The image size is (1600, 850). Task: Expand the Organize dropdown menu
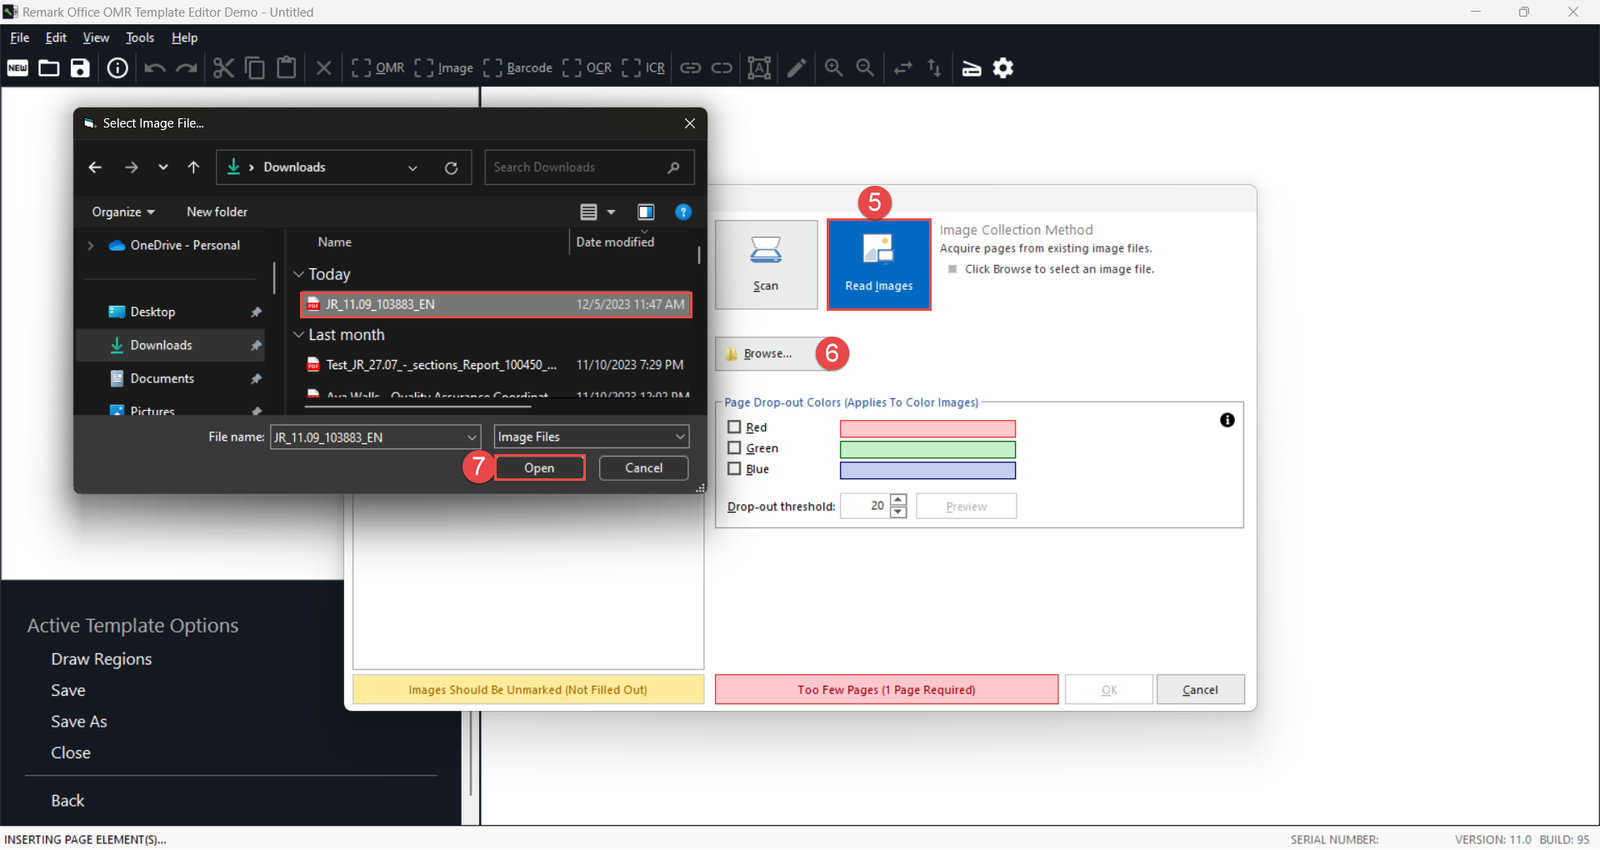coord(123,212)
